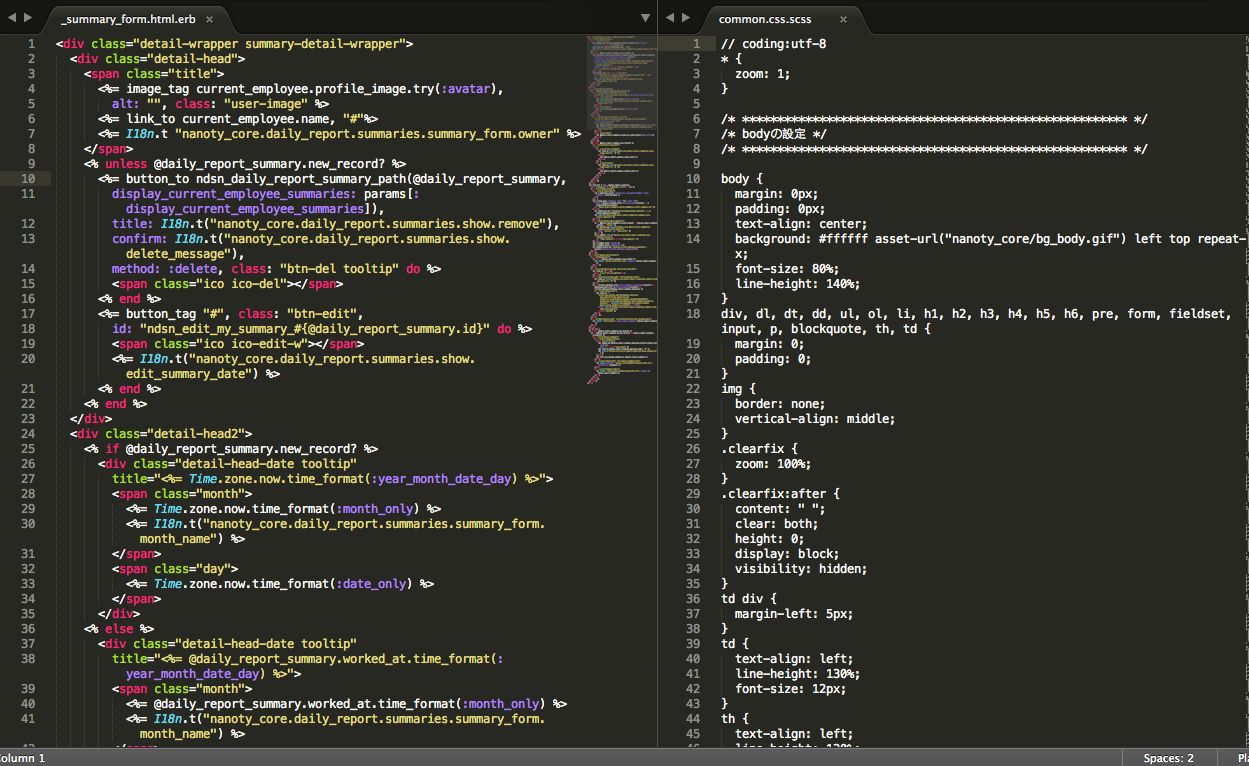The width and height of the screenshot is (1249, 766).
Task: Go to next tab using left pane's forward arrow
Action: coord(28,18)
